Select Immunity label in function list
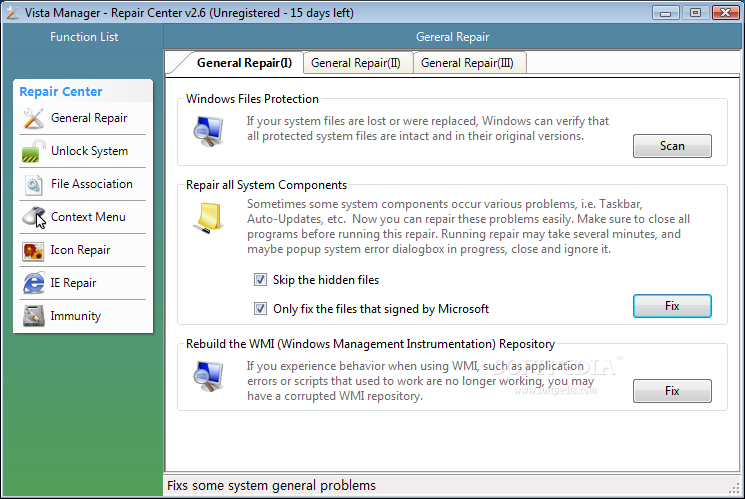The image size is (745, 499). [76, 316]
